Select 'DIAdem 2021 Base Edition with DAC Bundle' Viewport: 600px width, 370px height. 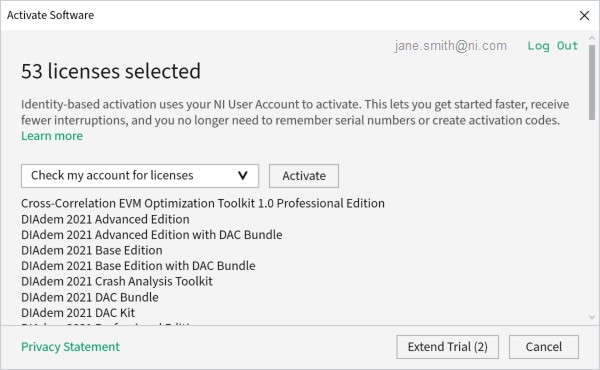click(138, 266)
